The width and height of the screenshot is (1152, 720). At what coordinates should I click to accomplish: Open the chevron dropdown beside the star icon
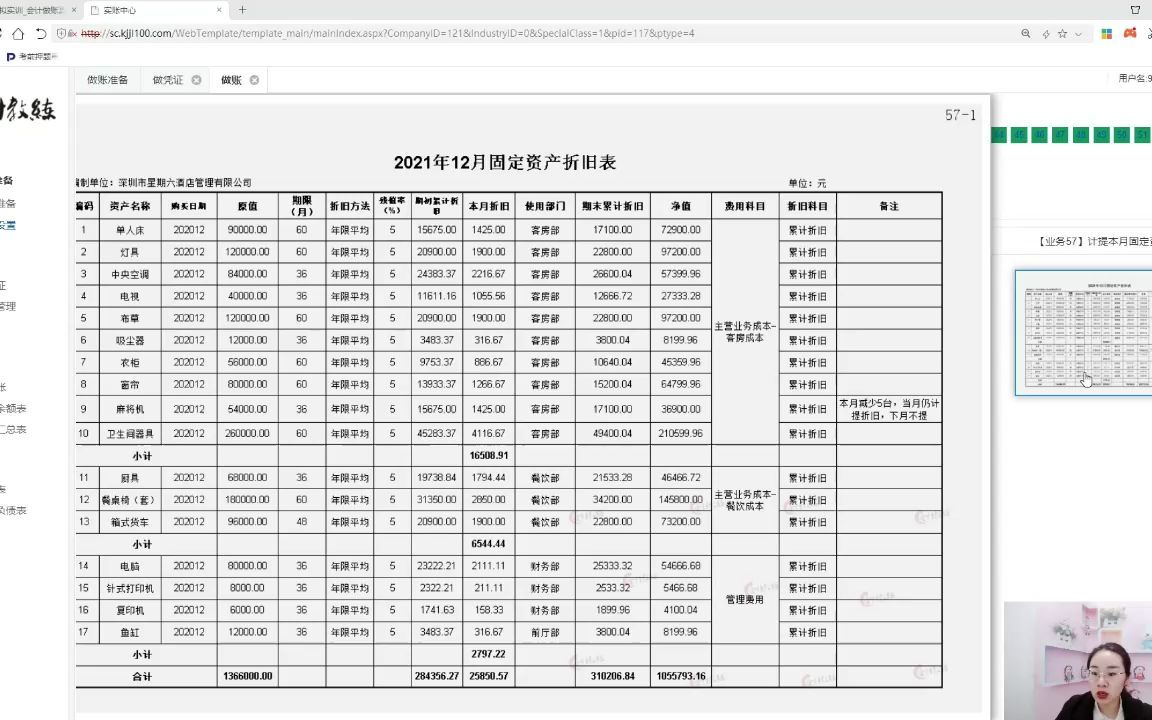(x=1077, y=33)
